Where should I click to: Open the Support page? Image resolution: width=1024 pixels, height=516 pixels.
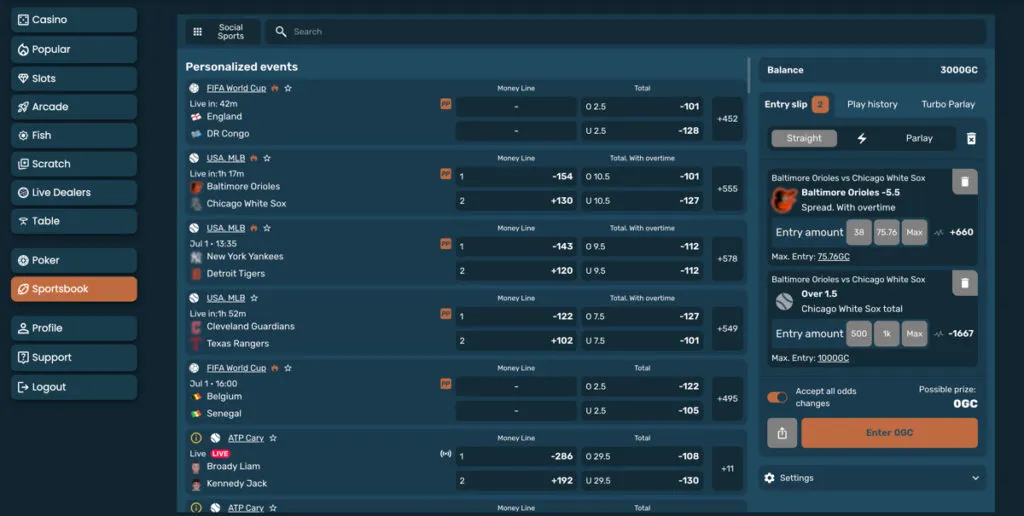tap(74, 357)
